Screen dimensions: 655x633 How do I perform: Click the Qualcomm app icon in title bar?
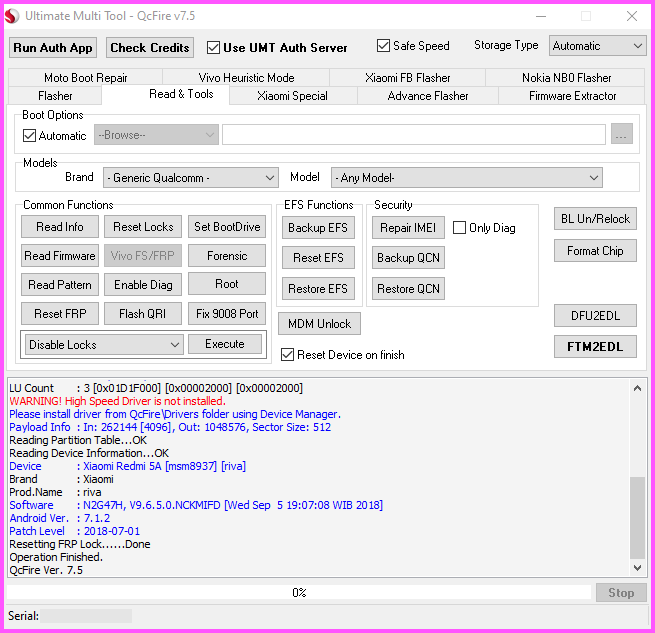coord(12,16)
